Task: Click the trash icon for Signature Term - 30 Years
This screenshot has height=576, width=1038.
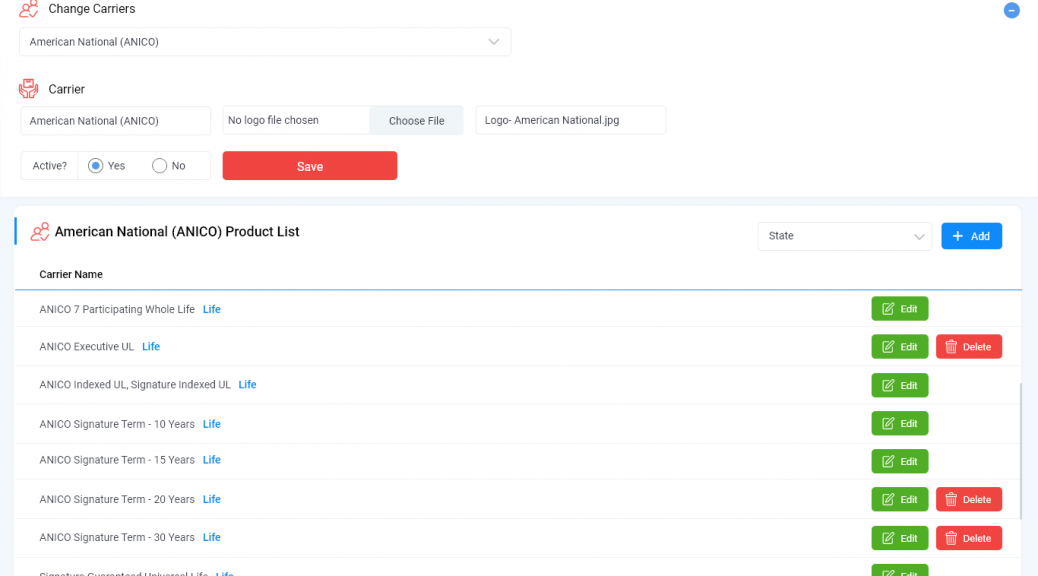Action: click(x=951, y=538)
